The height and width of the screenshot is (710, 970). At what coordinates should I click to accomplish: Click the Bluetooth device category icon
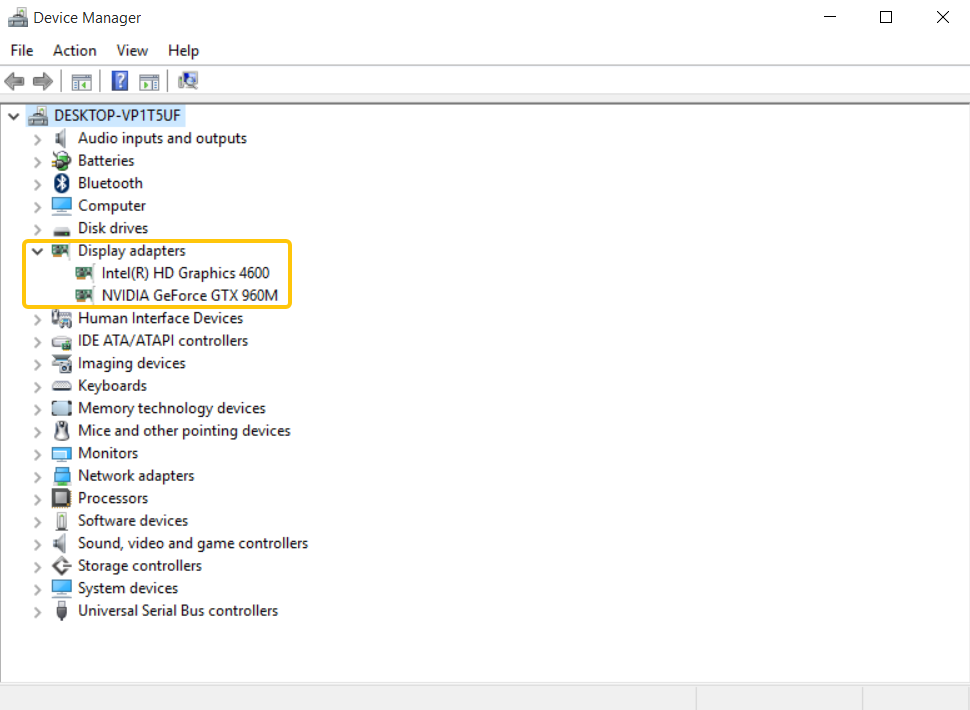61,183
